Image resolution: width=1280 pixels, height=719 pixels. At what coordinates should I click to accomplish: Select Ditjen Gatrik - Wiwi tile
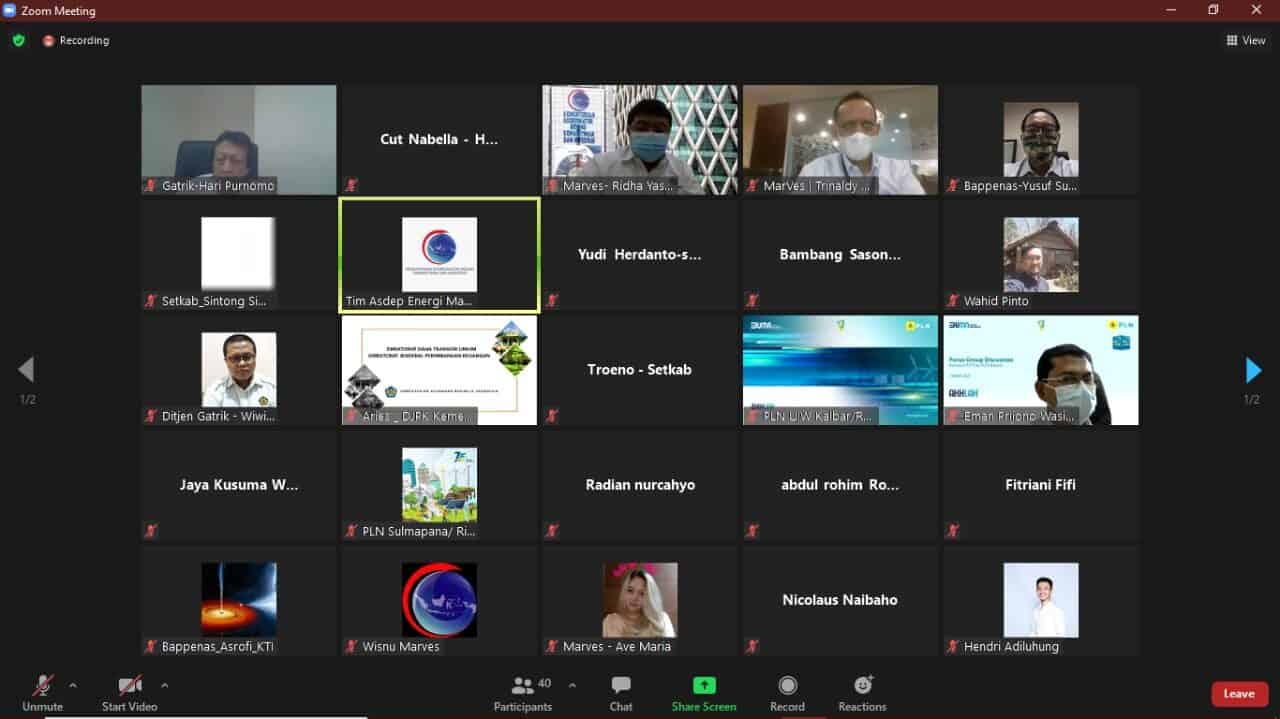tap(239, 370)
